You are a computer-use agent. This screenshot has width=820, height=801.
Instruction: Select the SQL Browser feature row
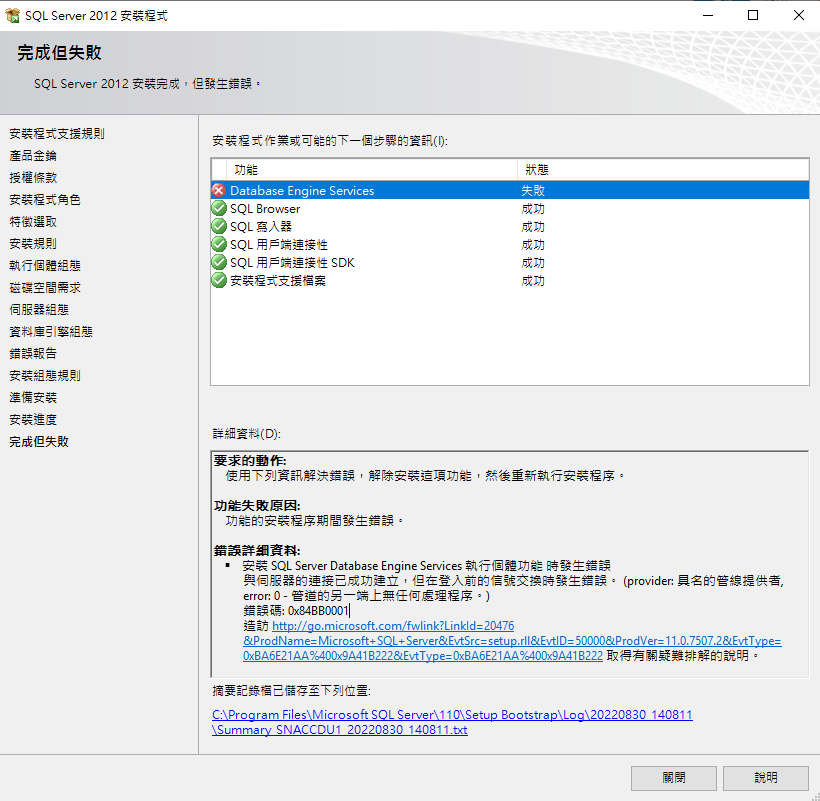[510, 209]
